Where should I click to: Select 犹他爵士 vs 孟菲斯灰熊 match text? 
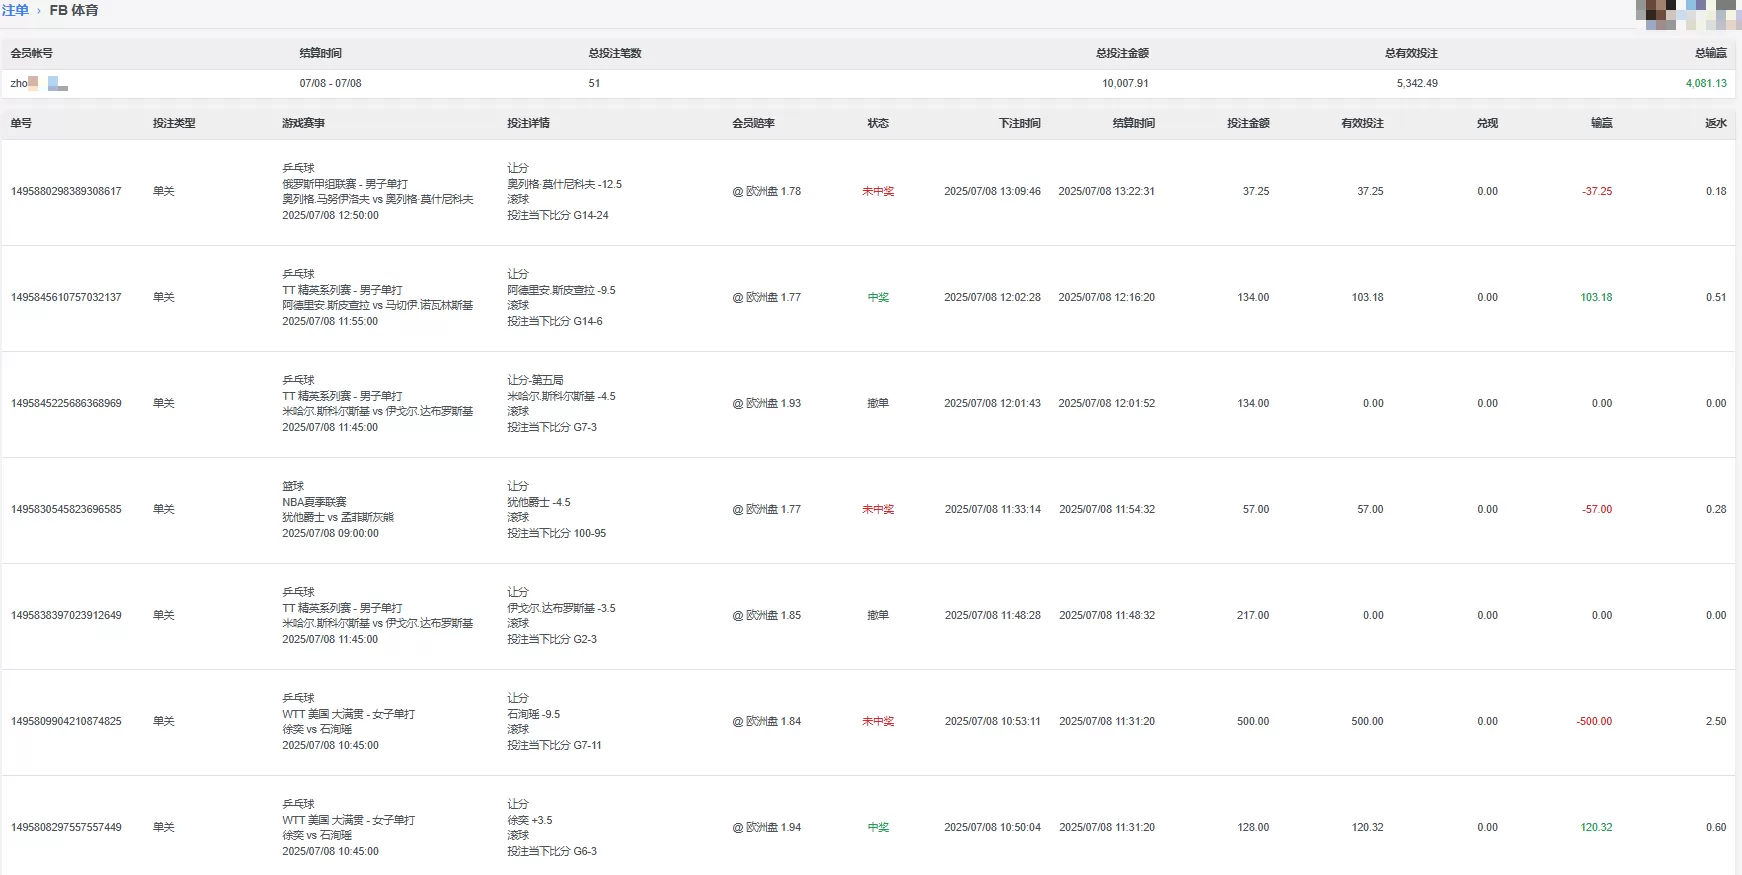pos(338,517)
